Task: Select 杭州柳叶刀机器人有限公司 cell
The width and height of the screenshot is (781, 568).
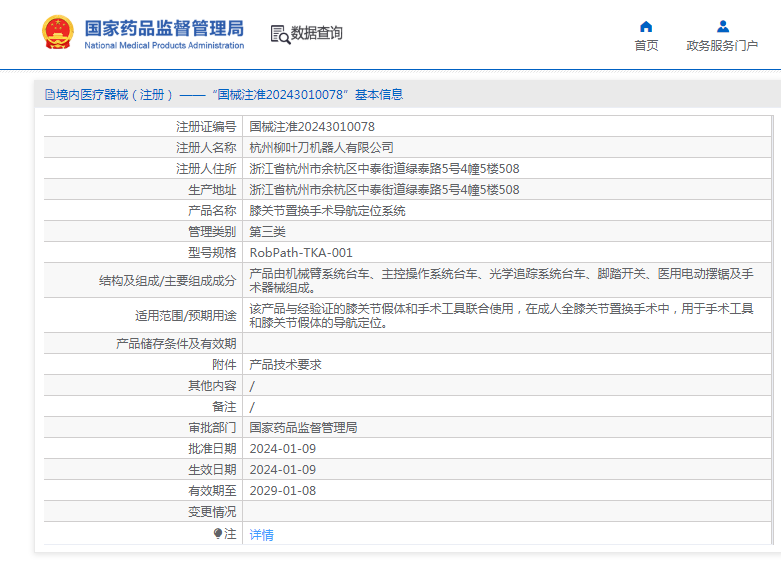Action: click(322, 148)
